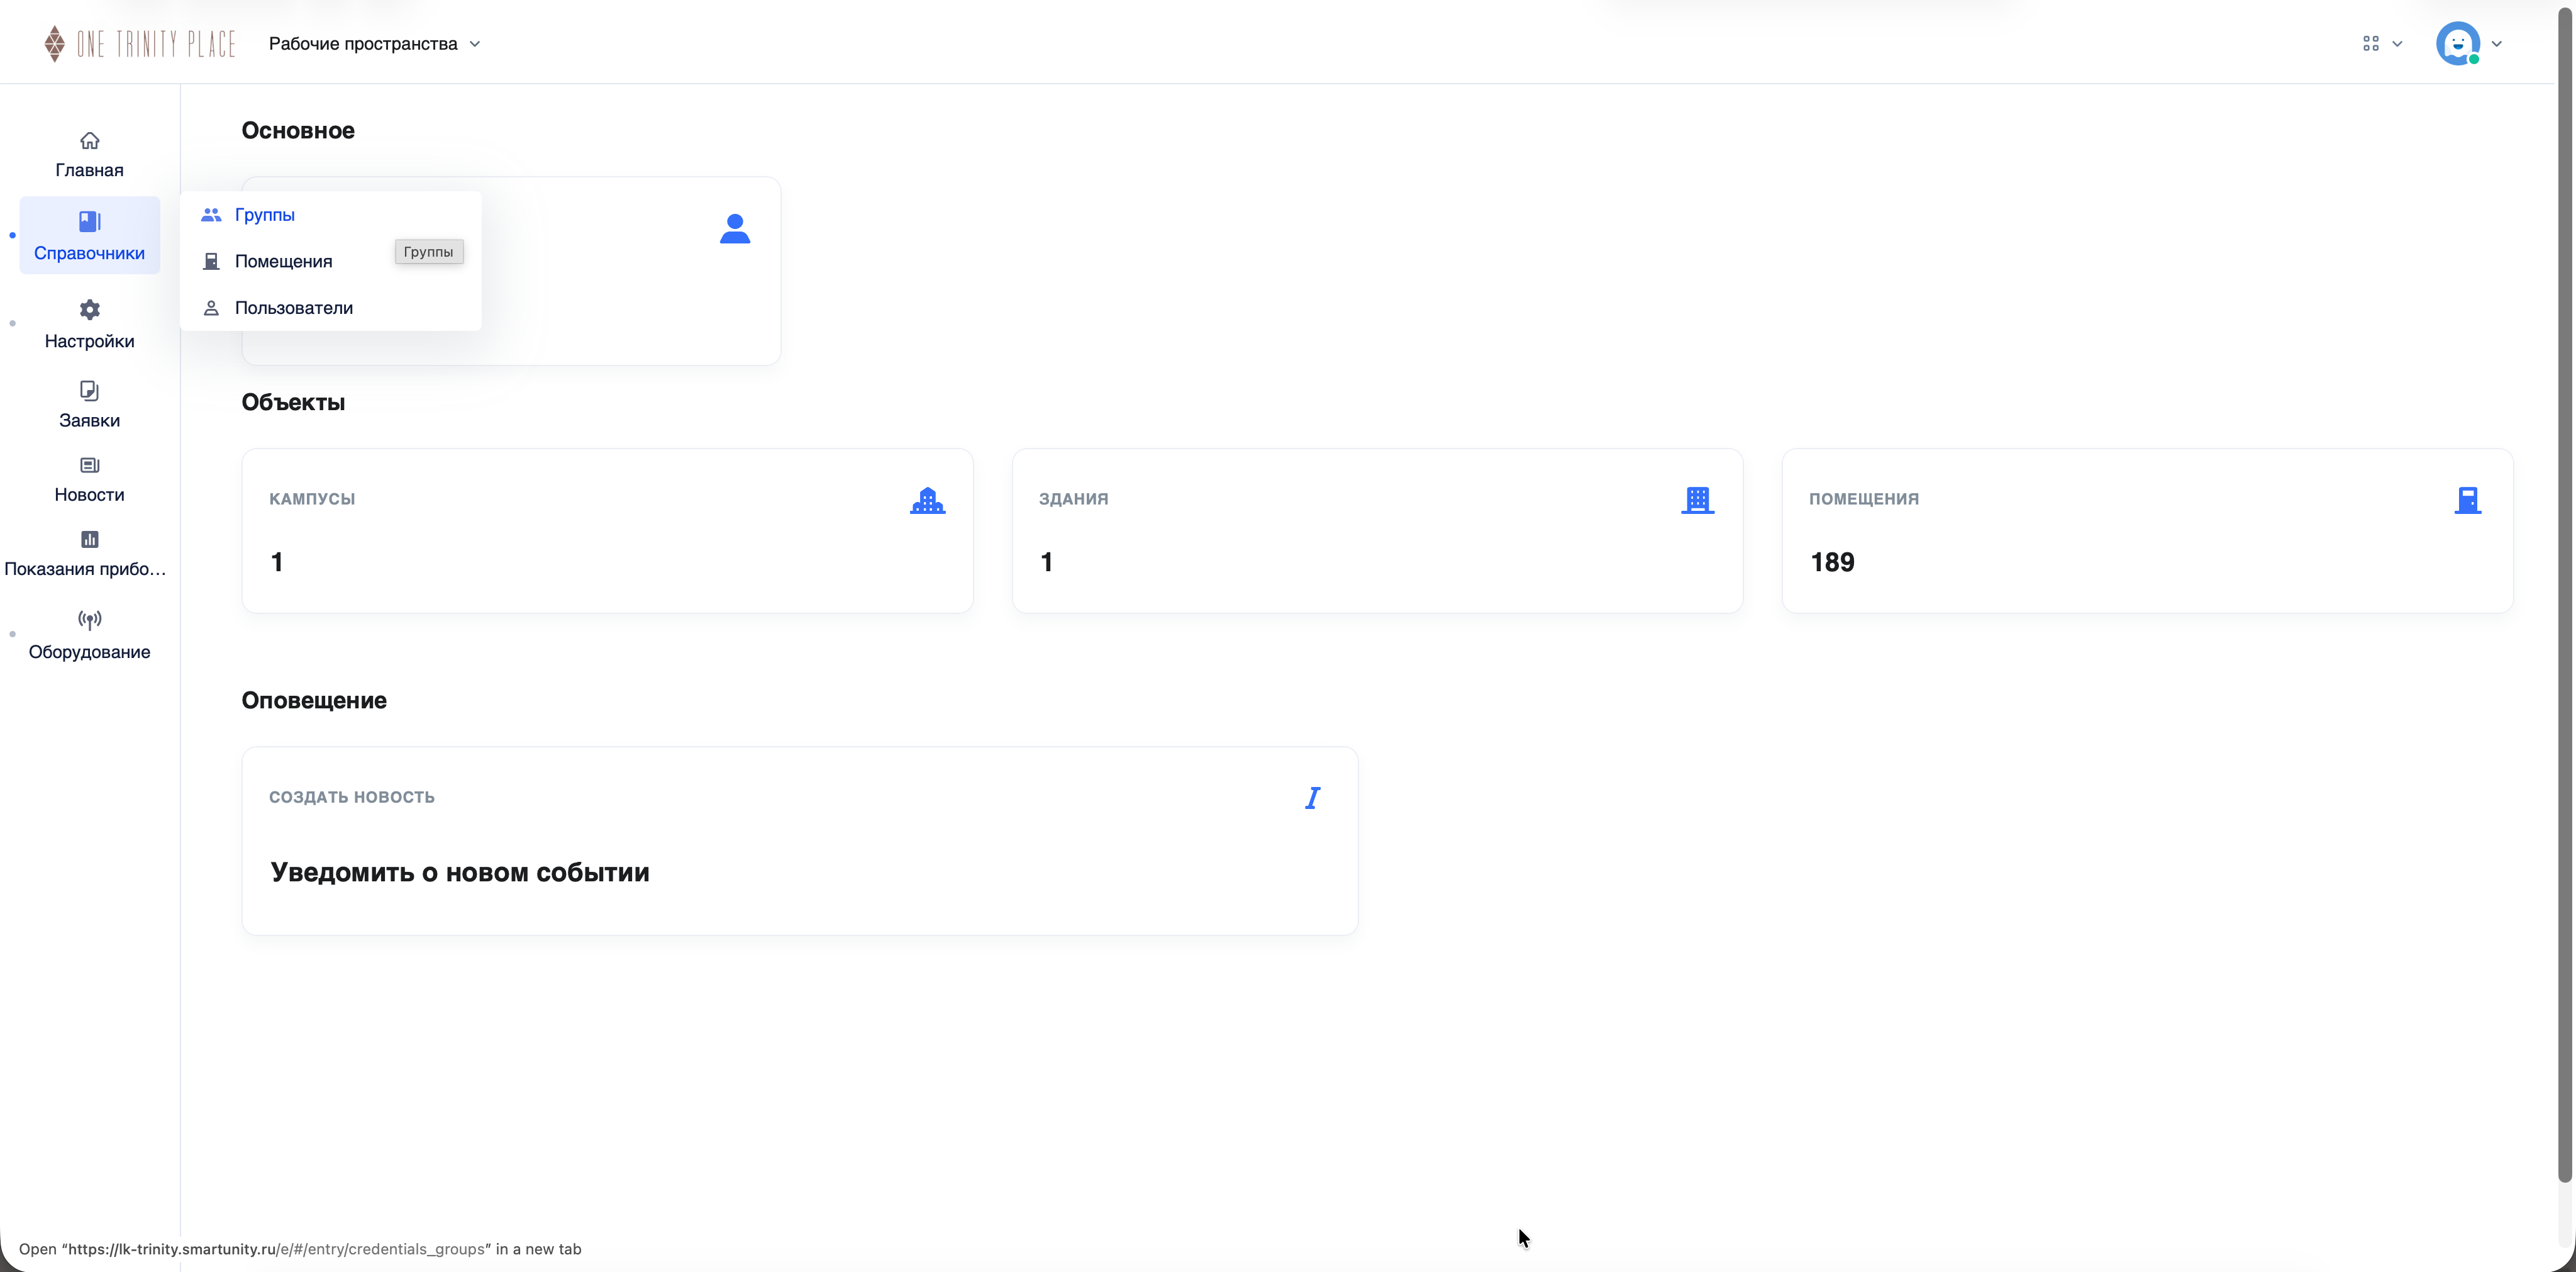Open the Главная home icon
Screen dimensions: 2576x1272
tap(89, 141)
